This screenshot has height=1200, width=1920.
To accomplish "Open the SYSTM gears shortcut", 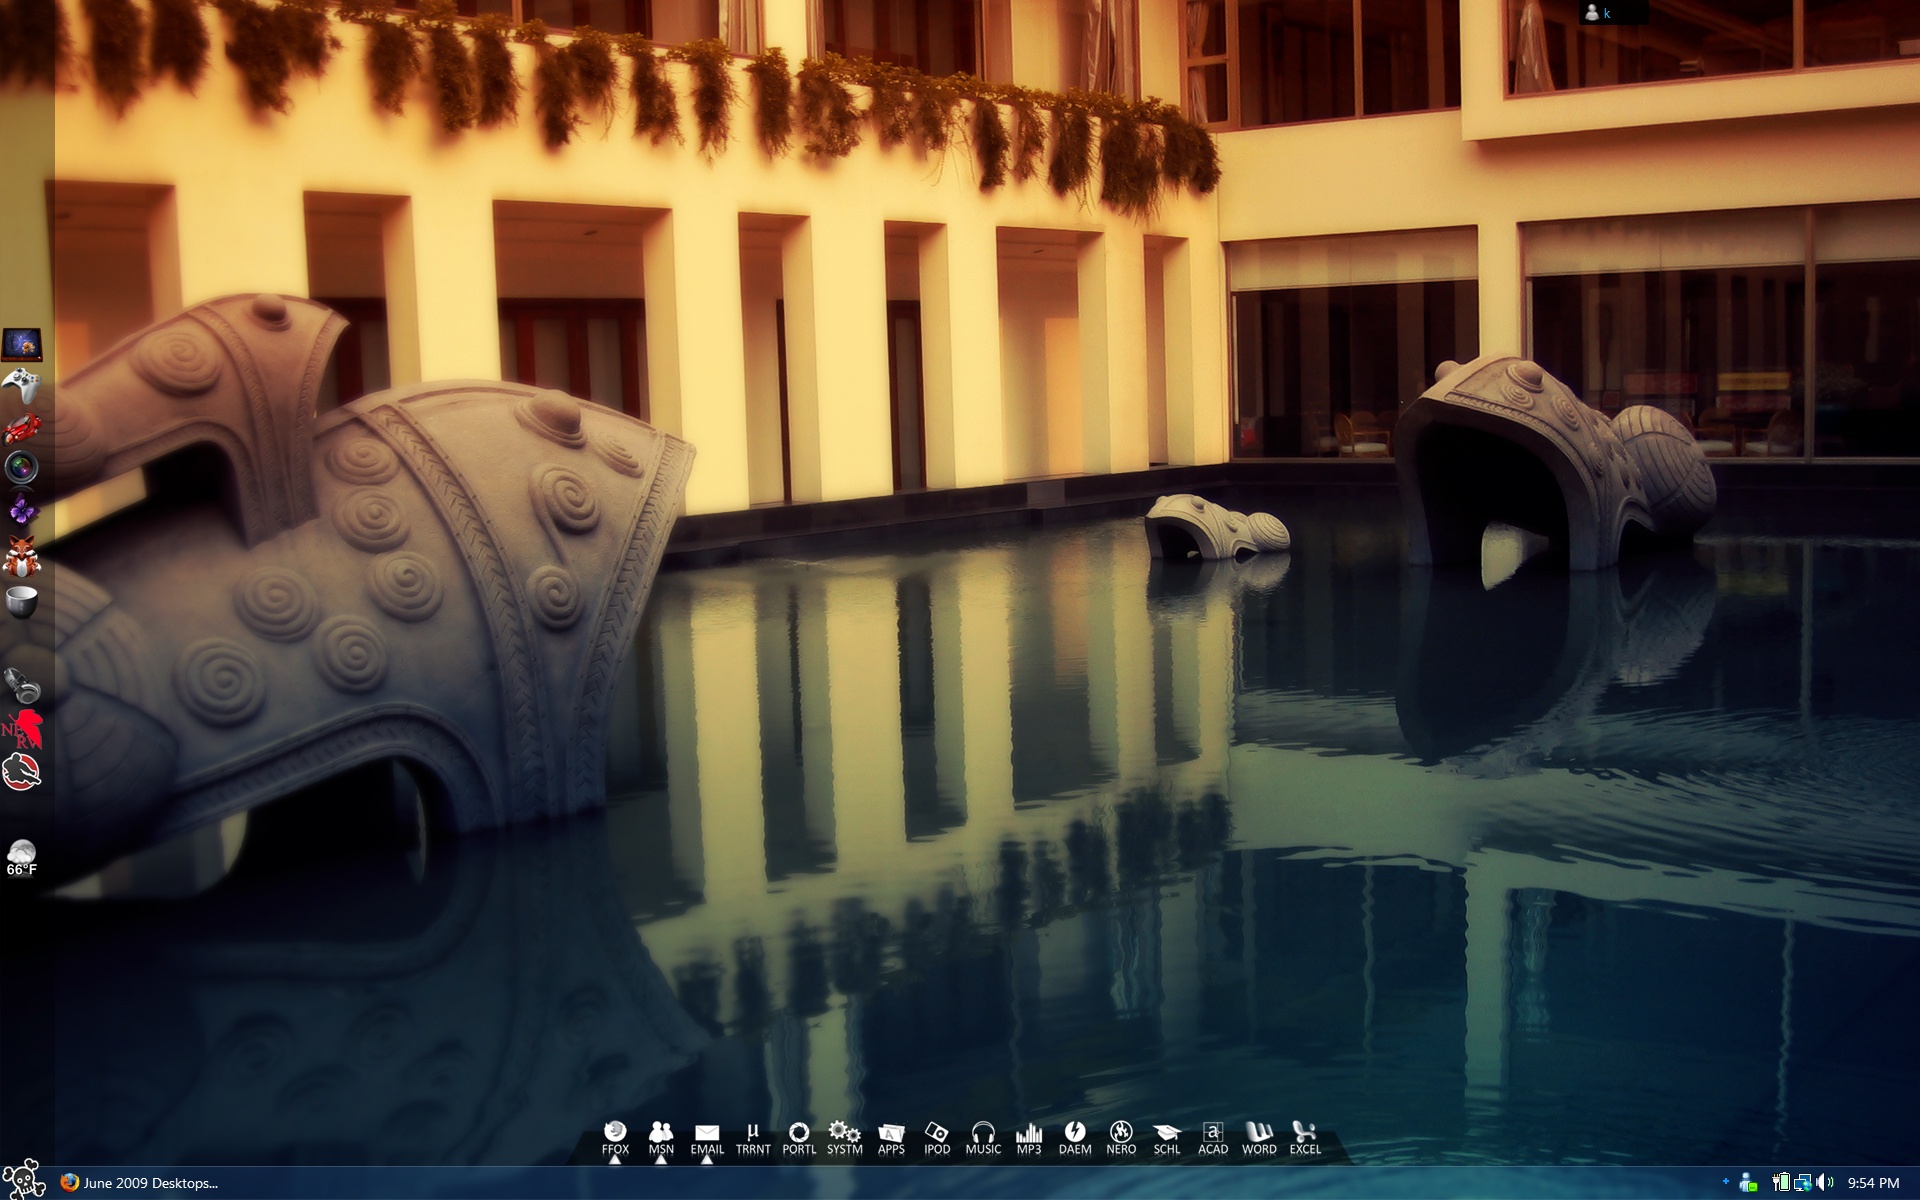I will tap(844, 1133).
